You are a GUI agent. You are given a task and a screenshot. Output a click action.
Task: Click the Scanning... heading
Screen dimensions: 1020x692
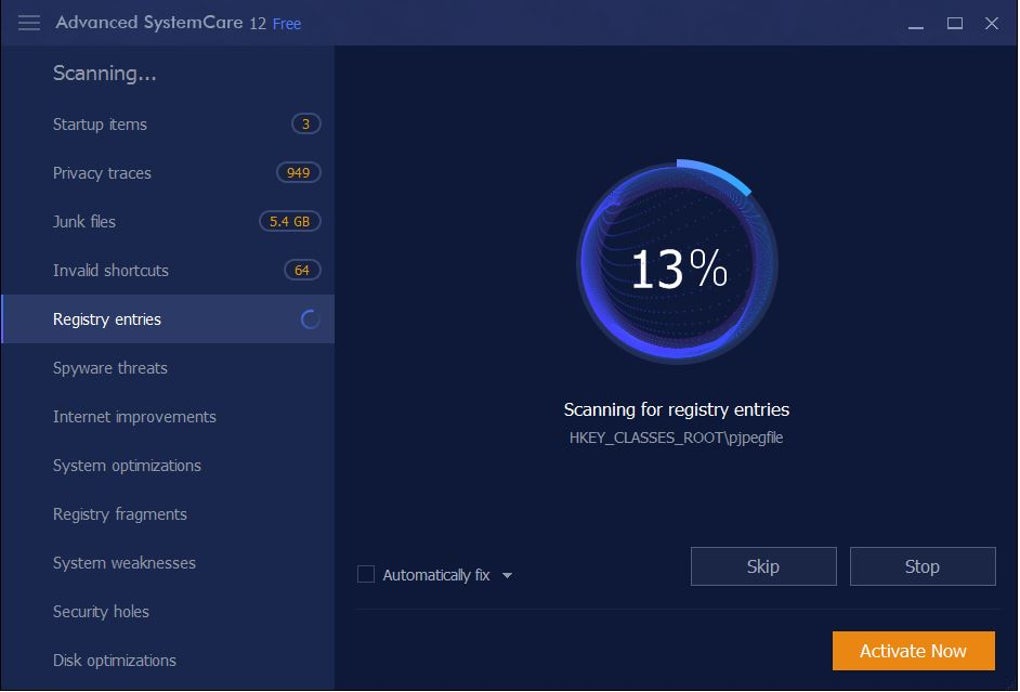coord(105,73)
